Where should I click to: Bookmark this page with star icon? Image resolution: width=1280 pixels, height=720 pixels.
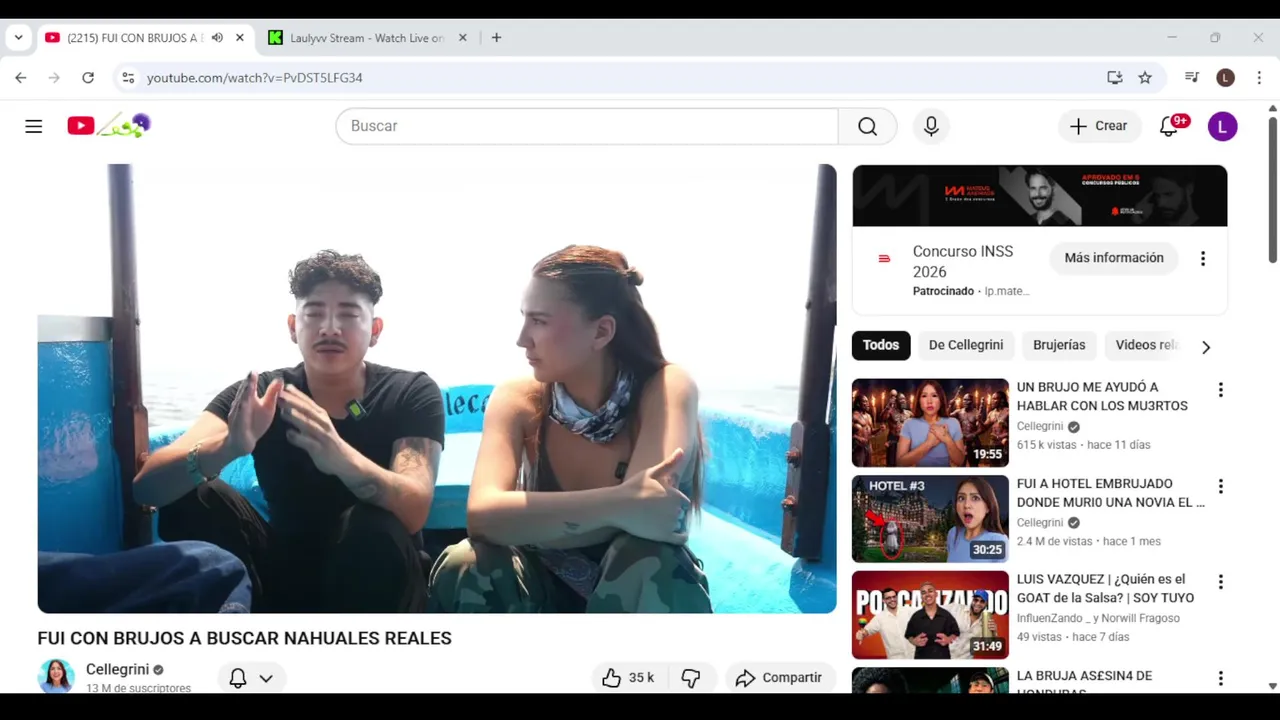tap(1145, 77)
